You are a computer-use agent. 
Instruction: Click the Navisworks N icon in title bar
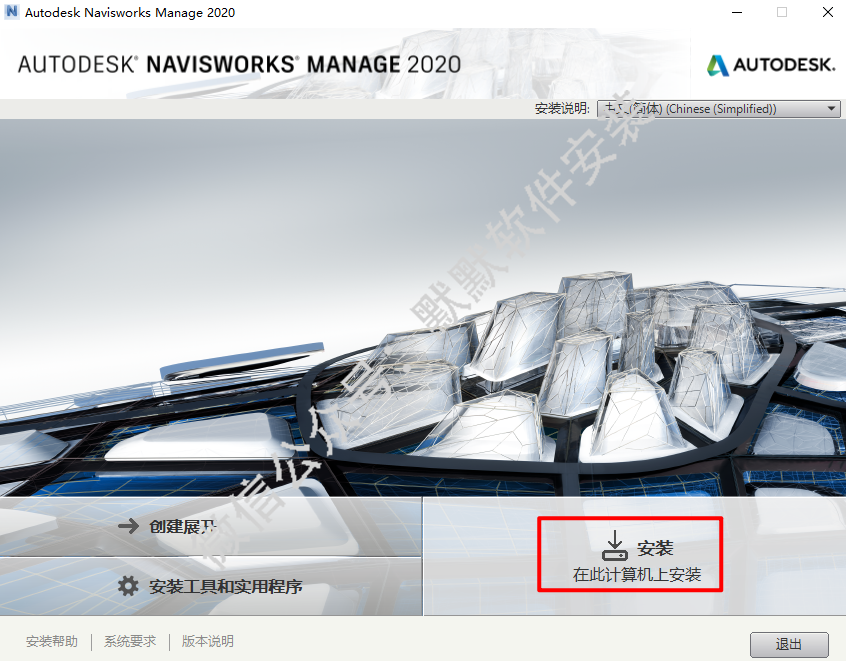pyautogui.click(x=11, y=12)
